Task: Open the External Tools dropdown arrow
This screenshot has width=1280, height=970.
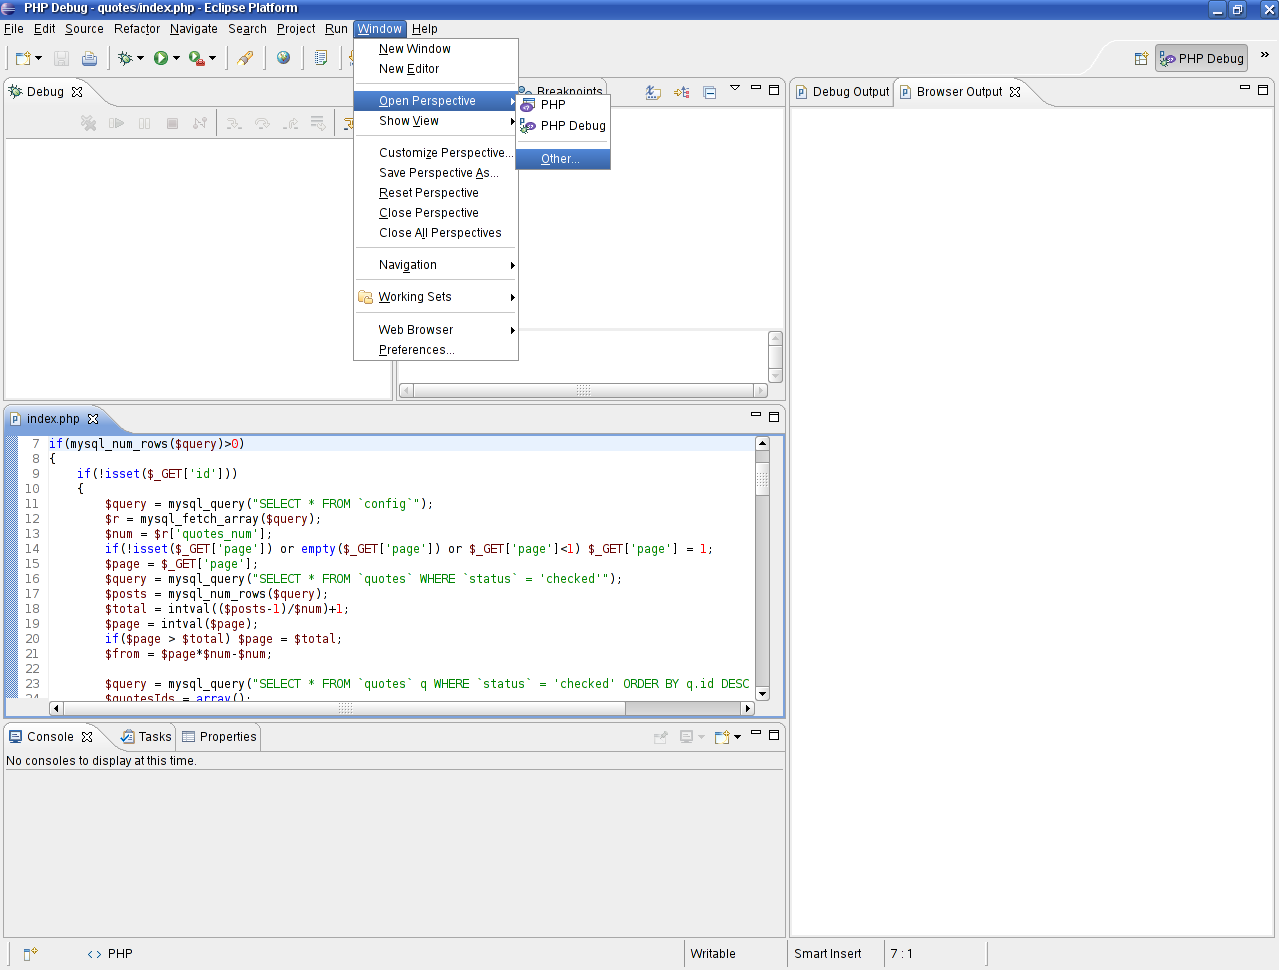Action: click(x=212, y=58)
